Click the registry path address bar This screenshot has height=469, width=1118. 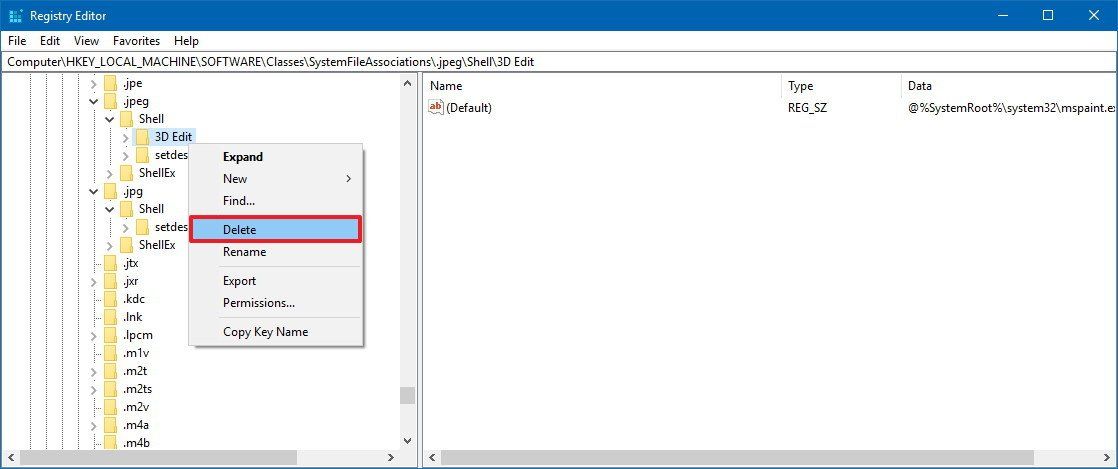pyautogui.click(x=559, y=62)
